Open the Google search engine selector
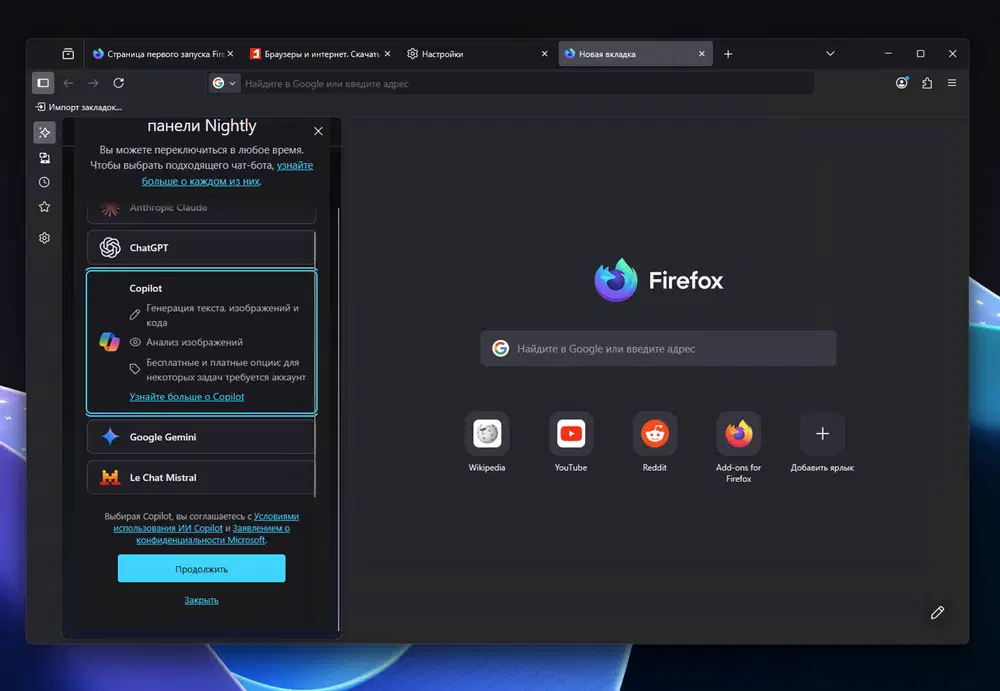Viewport: 1000px width, 691px height. click(x=224, y=83)
